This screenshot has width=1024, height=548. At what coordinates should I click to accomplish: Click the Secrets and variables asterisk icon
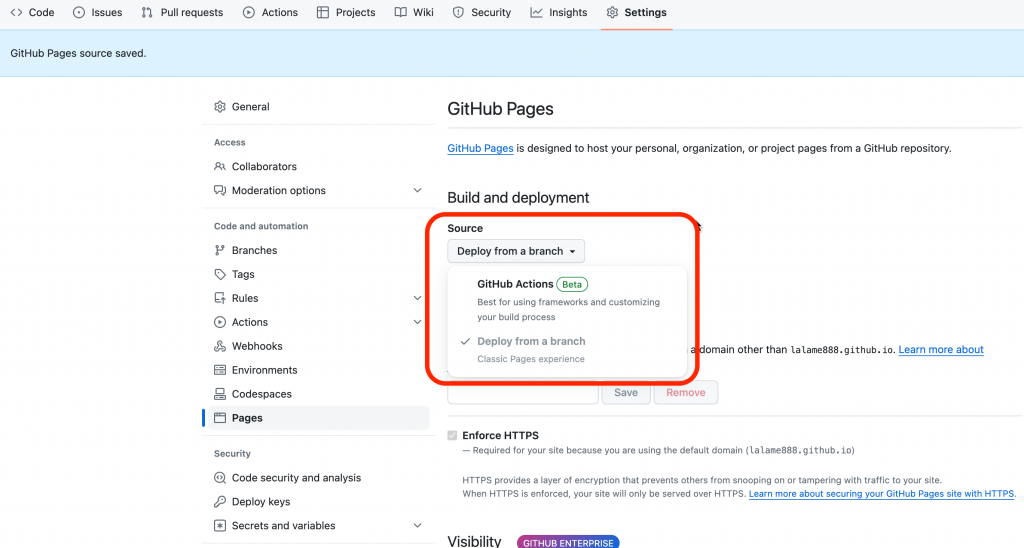220,525
